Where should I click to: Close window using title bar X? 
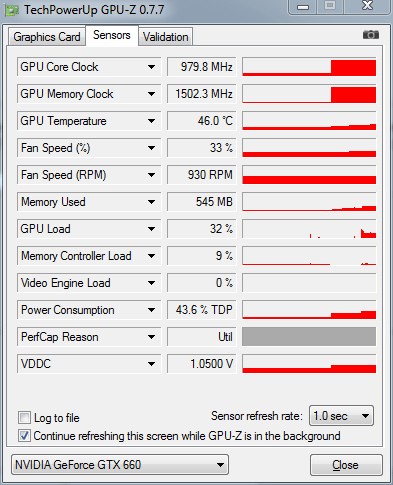[x=367, y=6]
